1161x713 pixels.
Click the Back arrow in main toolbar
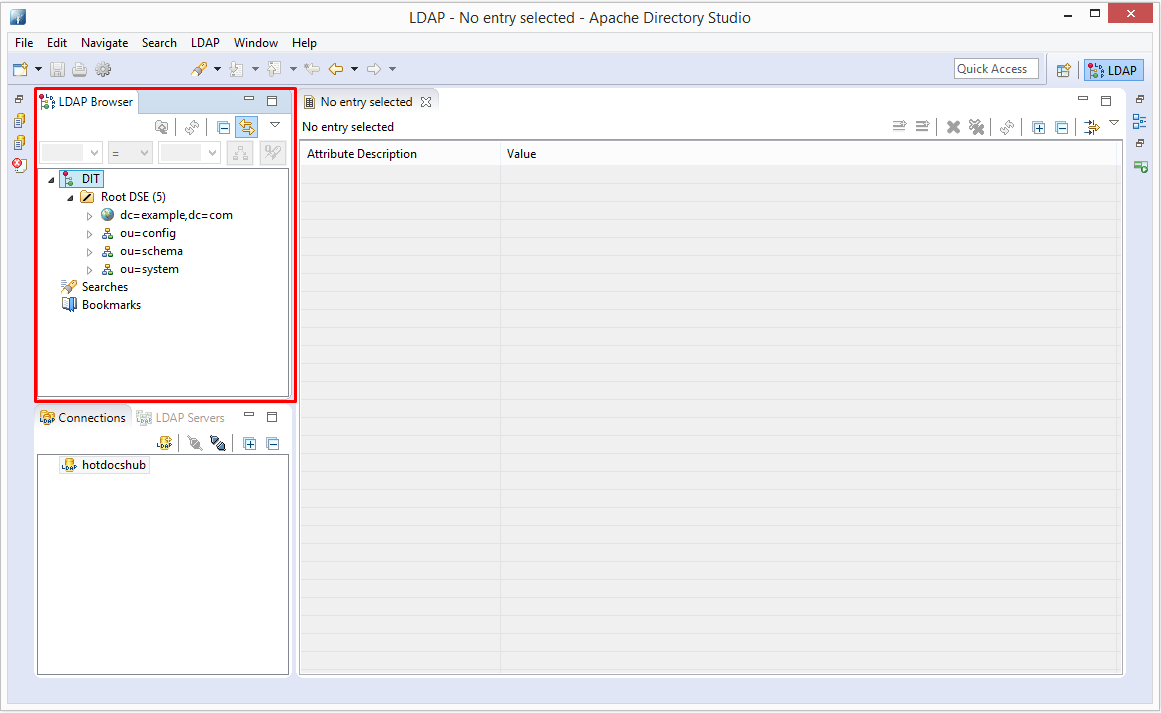pyautogui.click(x=336, y=69)
